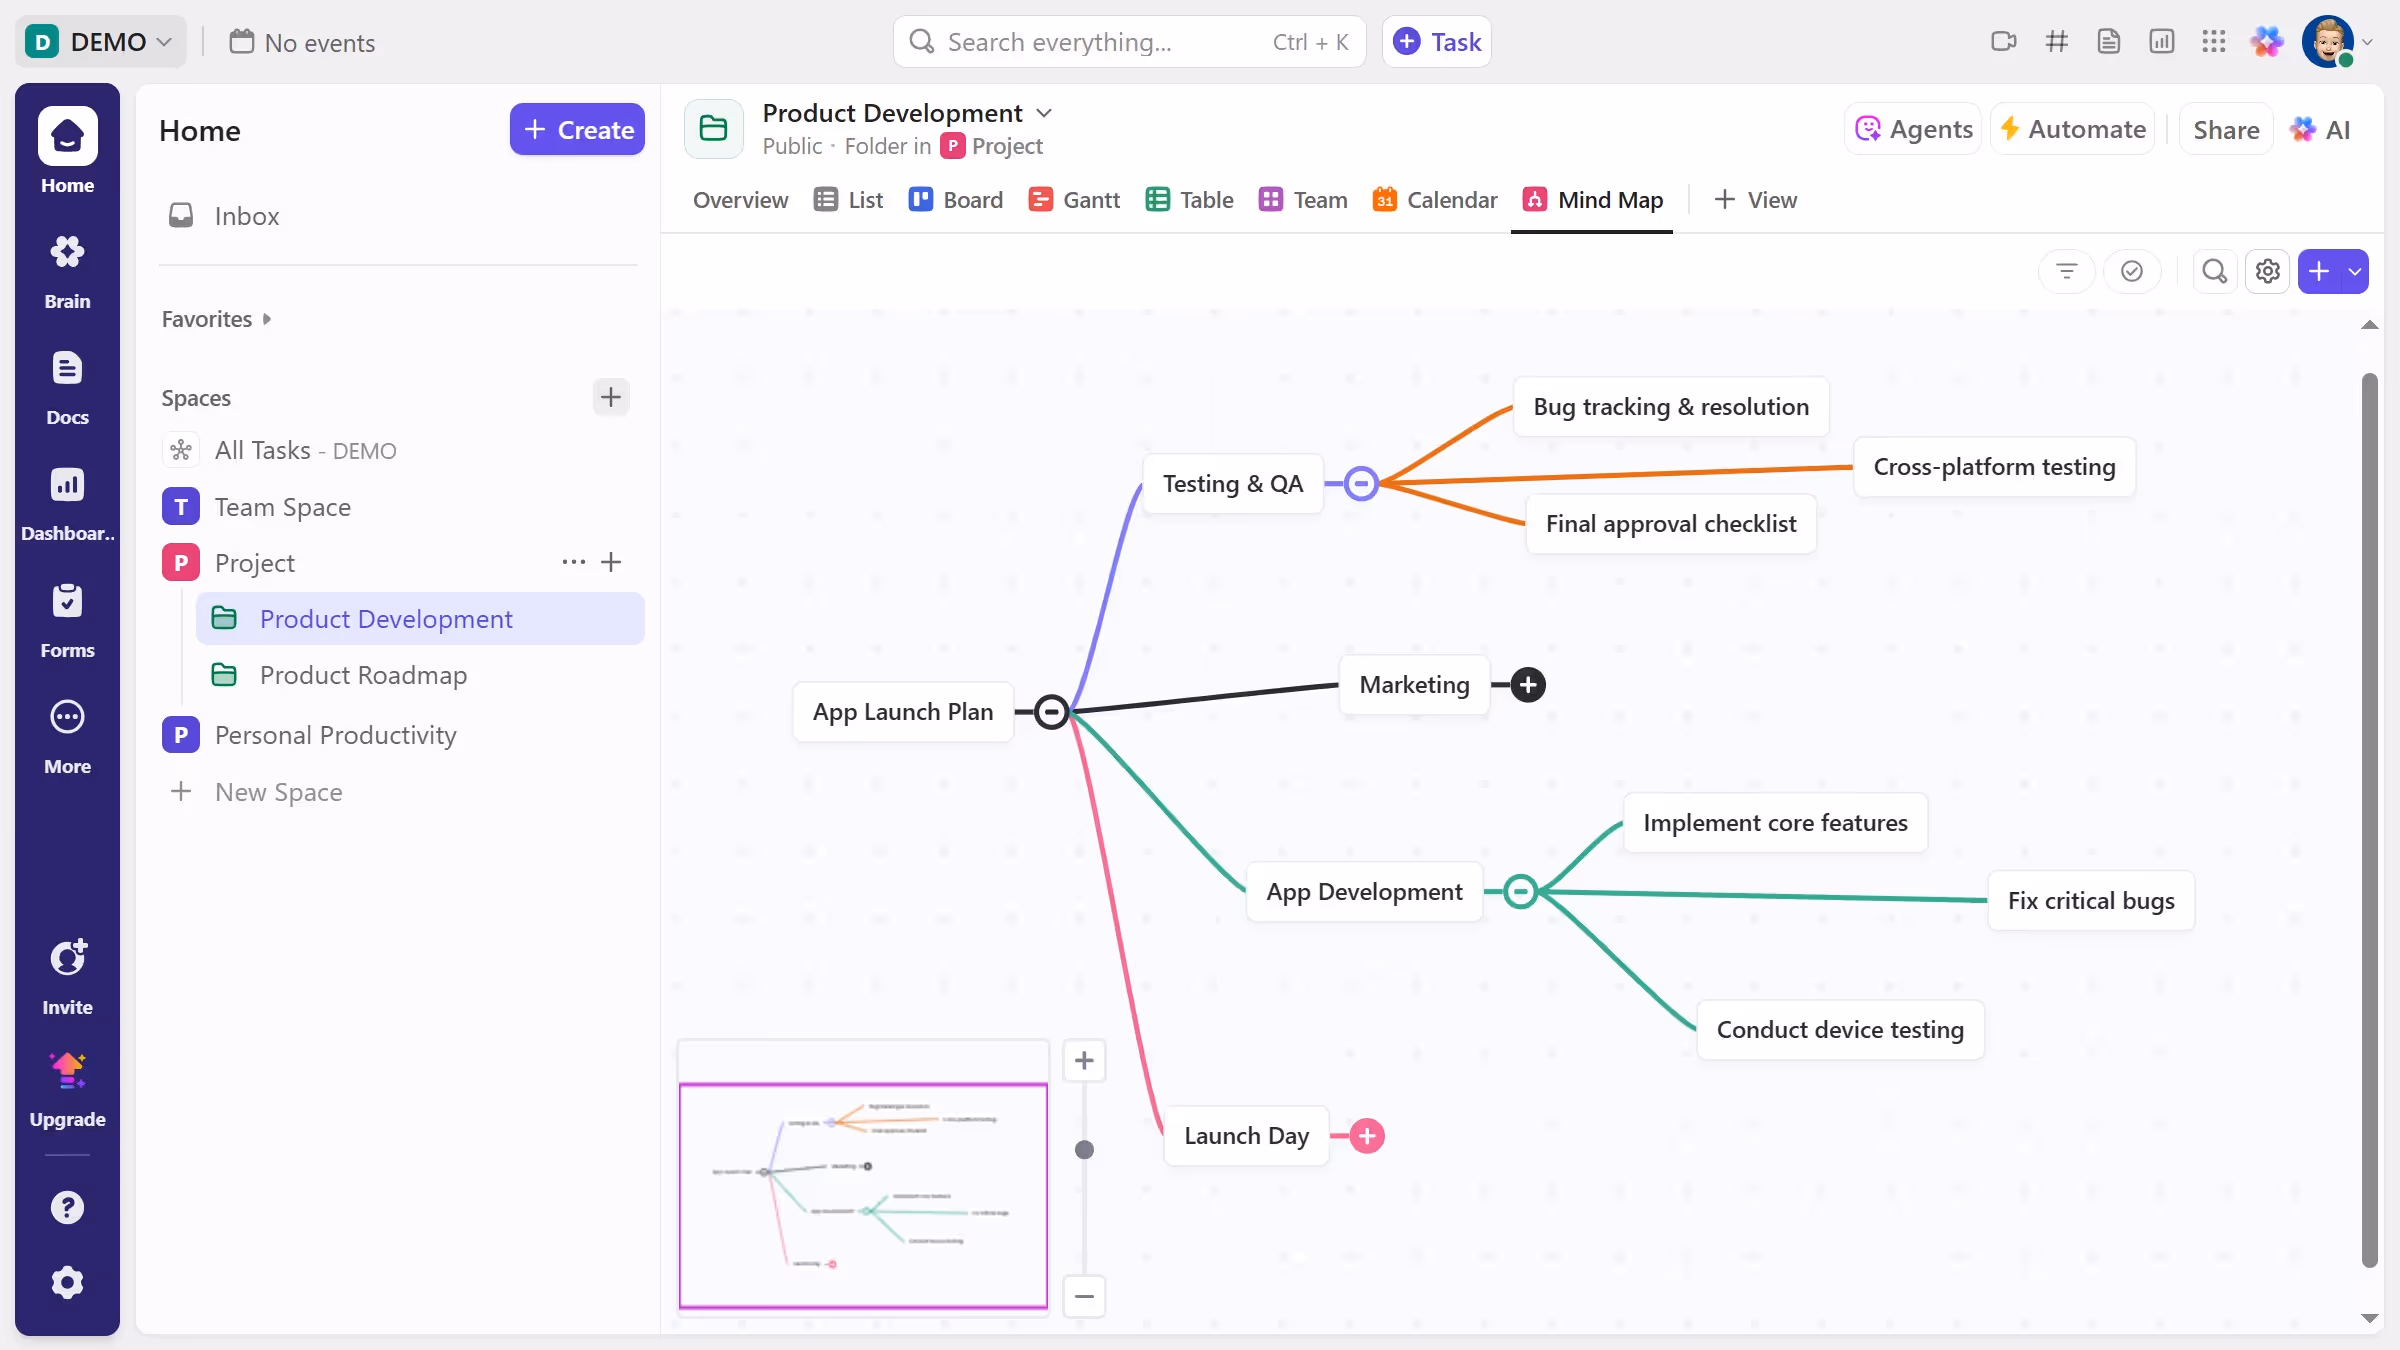Click the mind map search icon
Viewport: 2400px width, 1350px height.
coord(2214,271)
